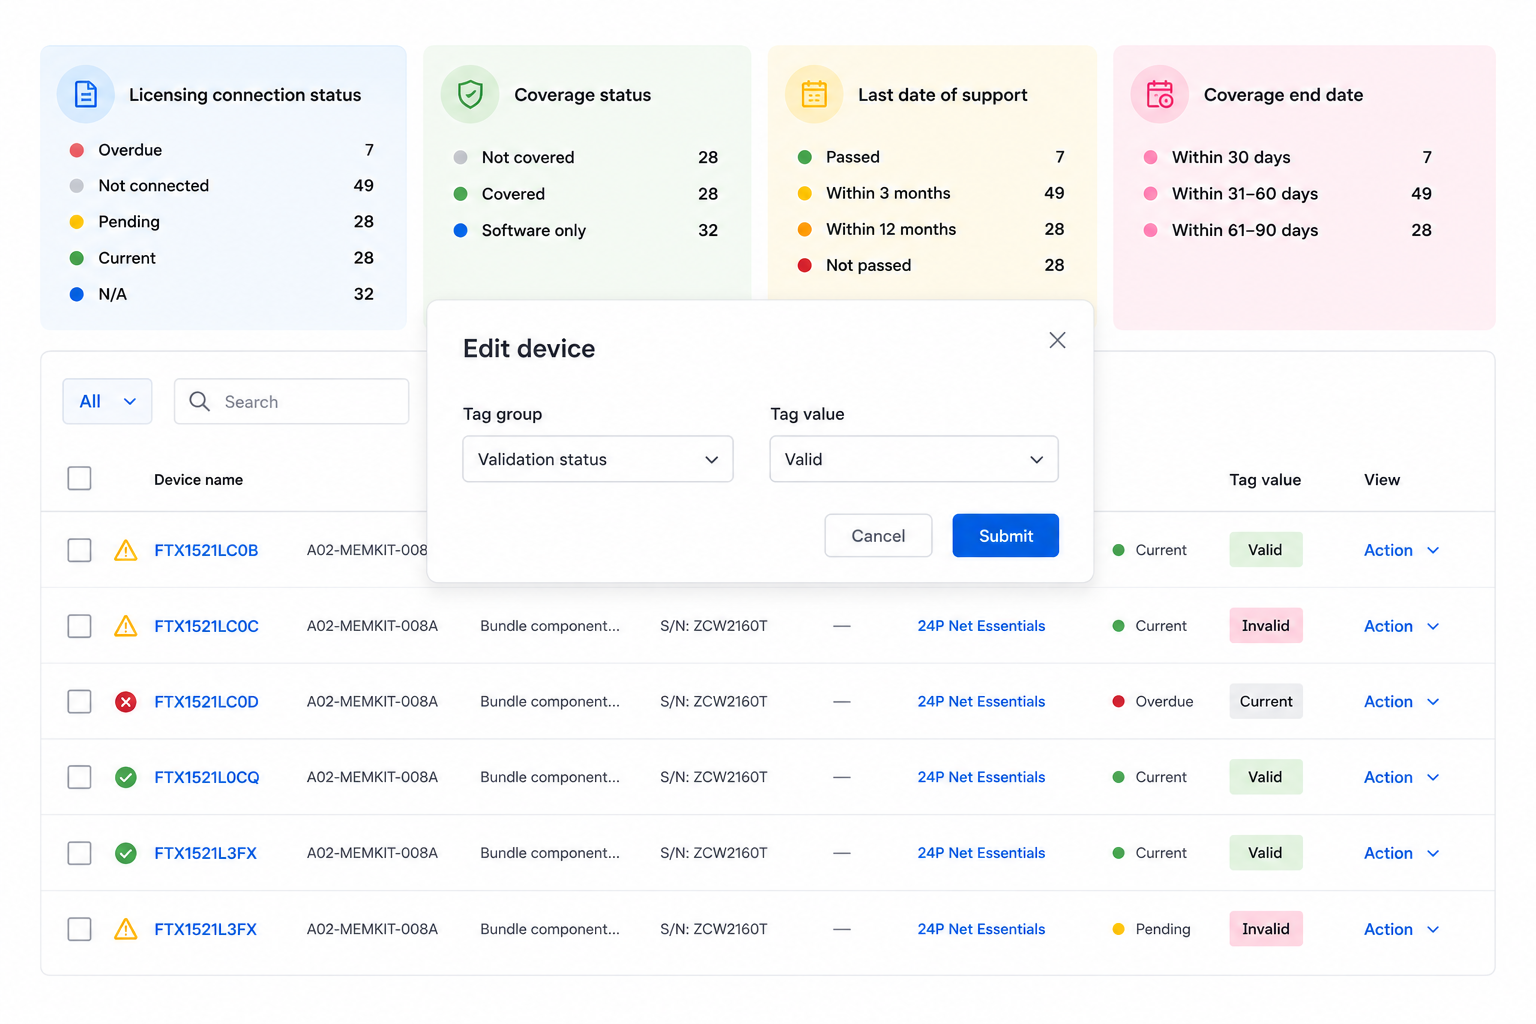This screenshot has height=1024, width=1536.
Task: Select Software only in Coverage status card
Action: point(586,230)
